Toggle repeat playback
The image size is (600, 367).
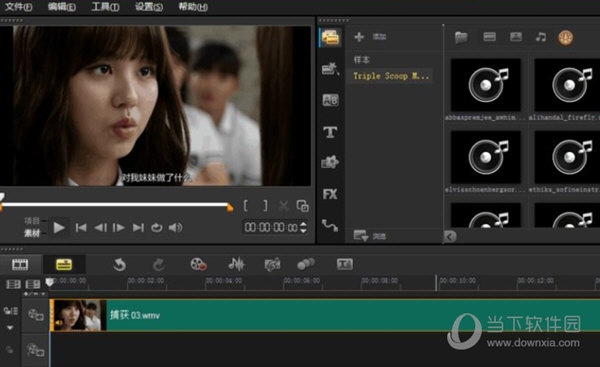coord(157,228)
